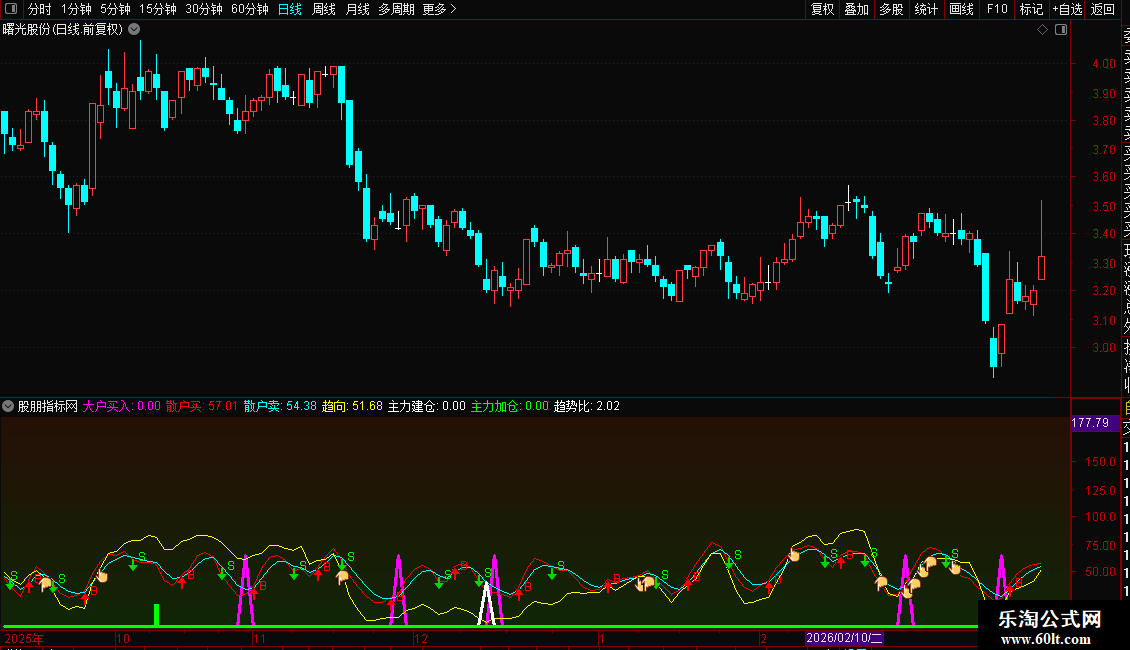Click the month 12 axis label
Screen dimensions: 1130x650
(x=421, y=638)
